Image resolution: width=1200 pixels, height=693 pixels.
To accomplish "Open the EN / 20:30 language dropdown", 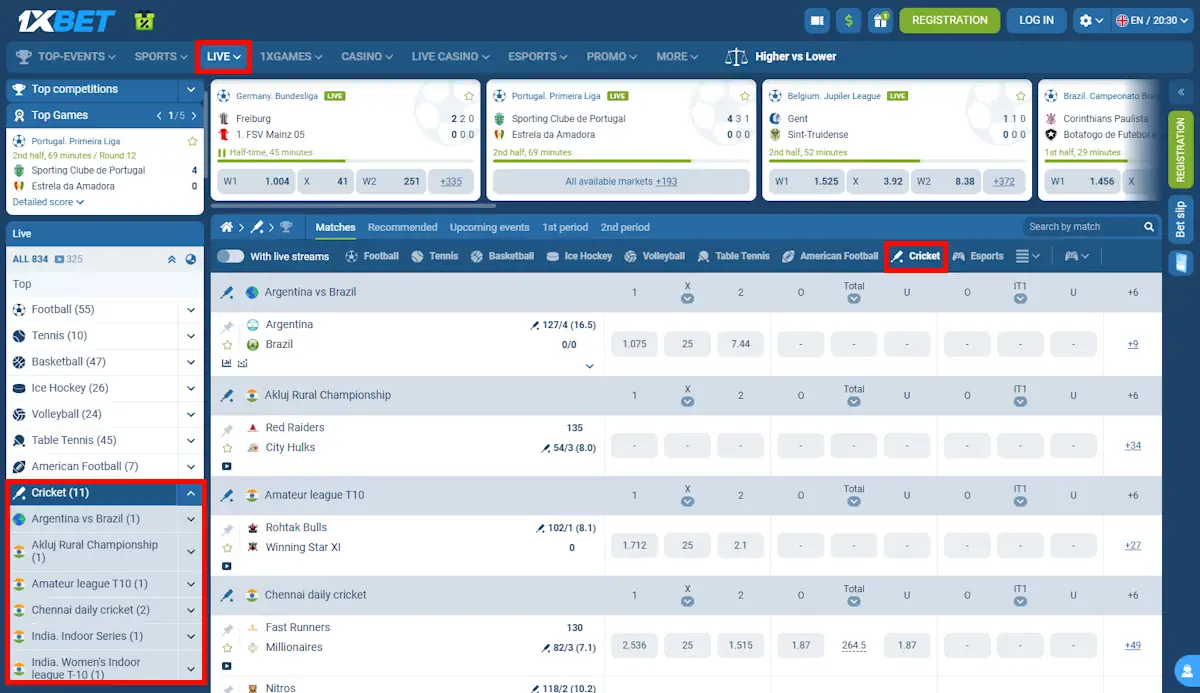I will [1150, 19].
